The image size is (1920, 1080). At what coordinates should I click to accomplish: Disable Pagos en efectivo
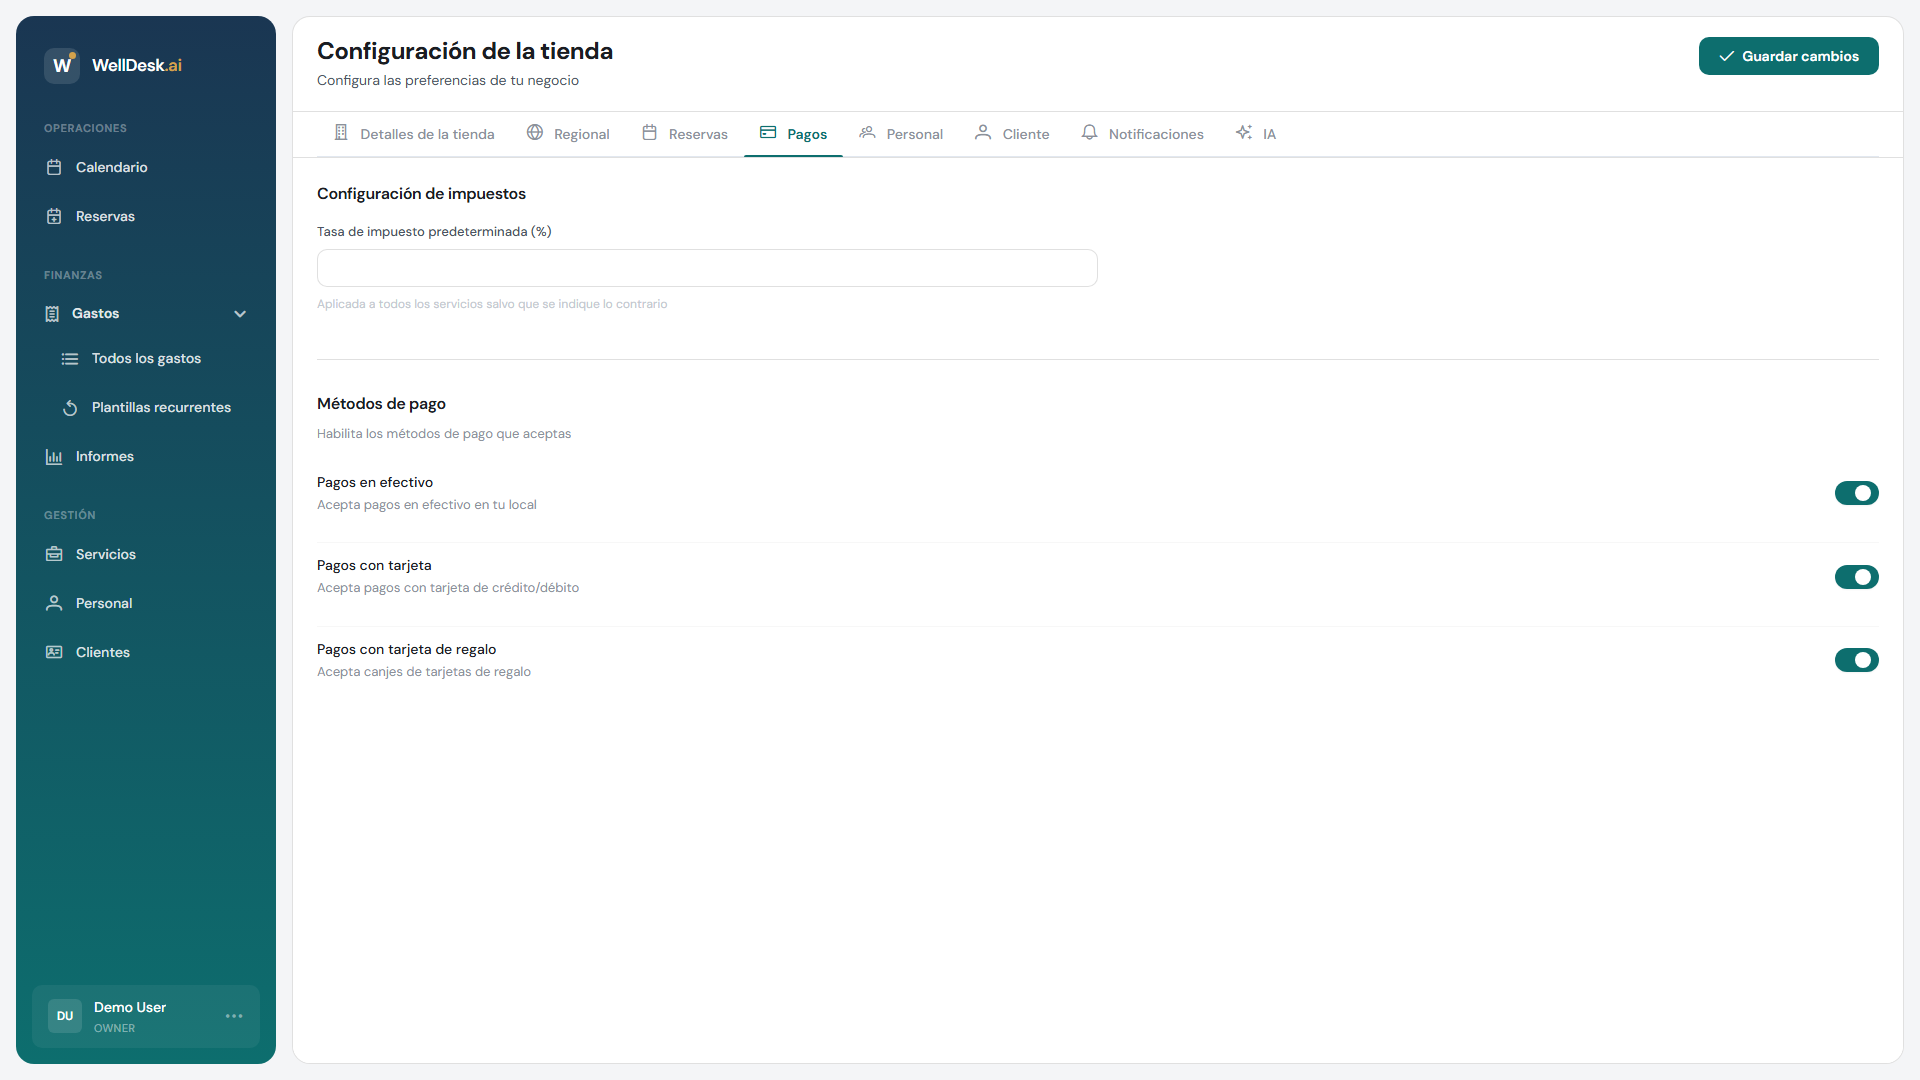1857,493
